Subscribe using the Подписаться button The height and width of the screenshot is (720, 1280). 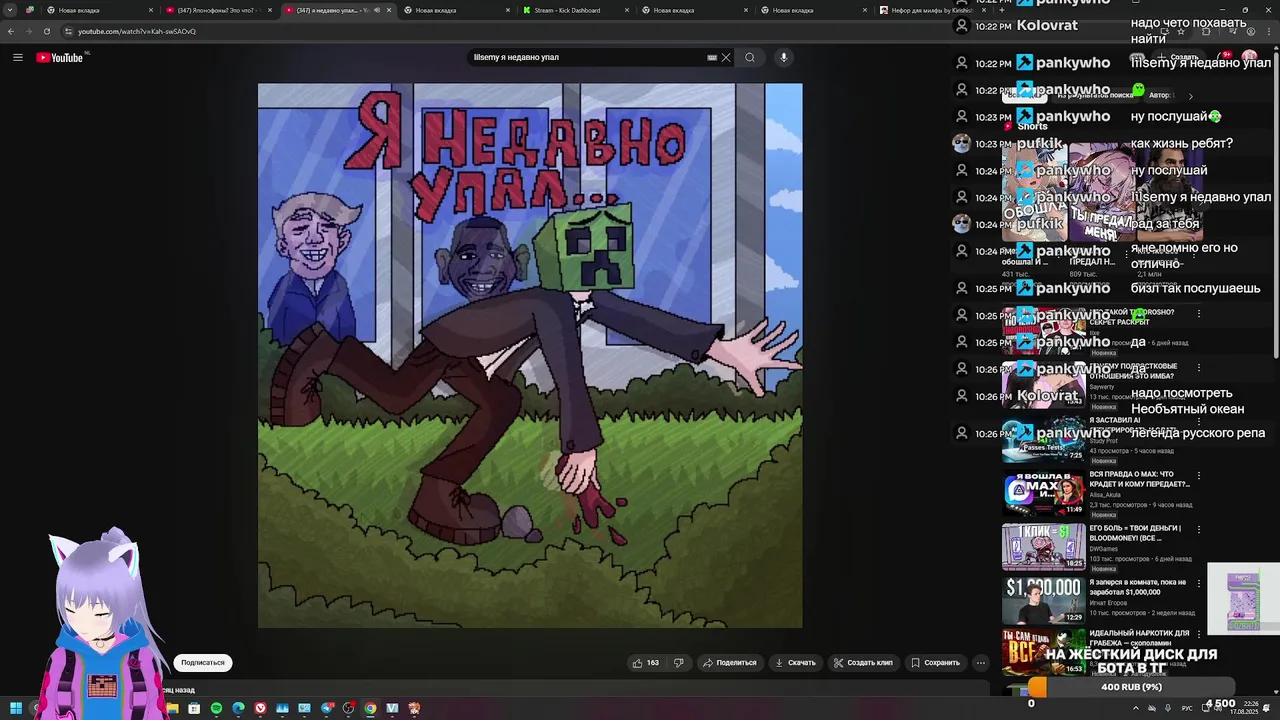(x=203, y=662)
